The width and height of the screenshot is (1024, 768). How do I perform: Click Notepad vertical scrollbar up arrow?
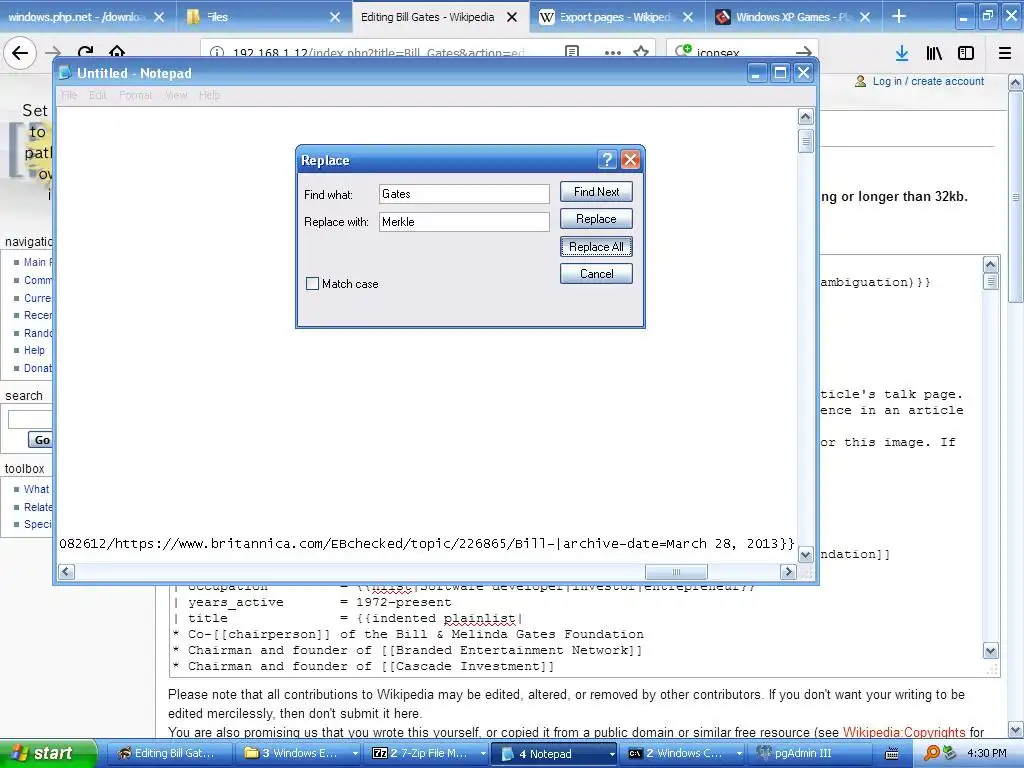(x=805, y=117)
